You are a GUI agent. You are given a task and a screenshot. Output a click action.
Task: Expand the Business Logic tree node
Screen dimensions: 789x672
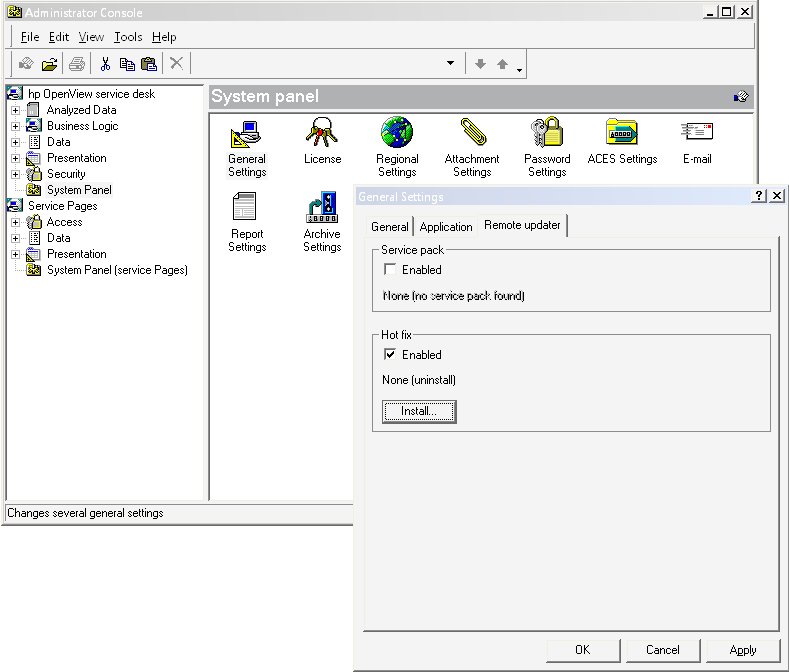coord(15,126)
